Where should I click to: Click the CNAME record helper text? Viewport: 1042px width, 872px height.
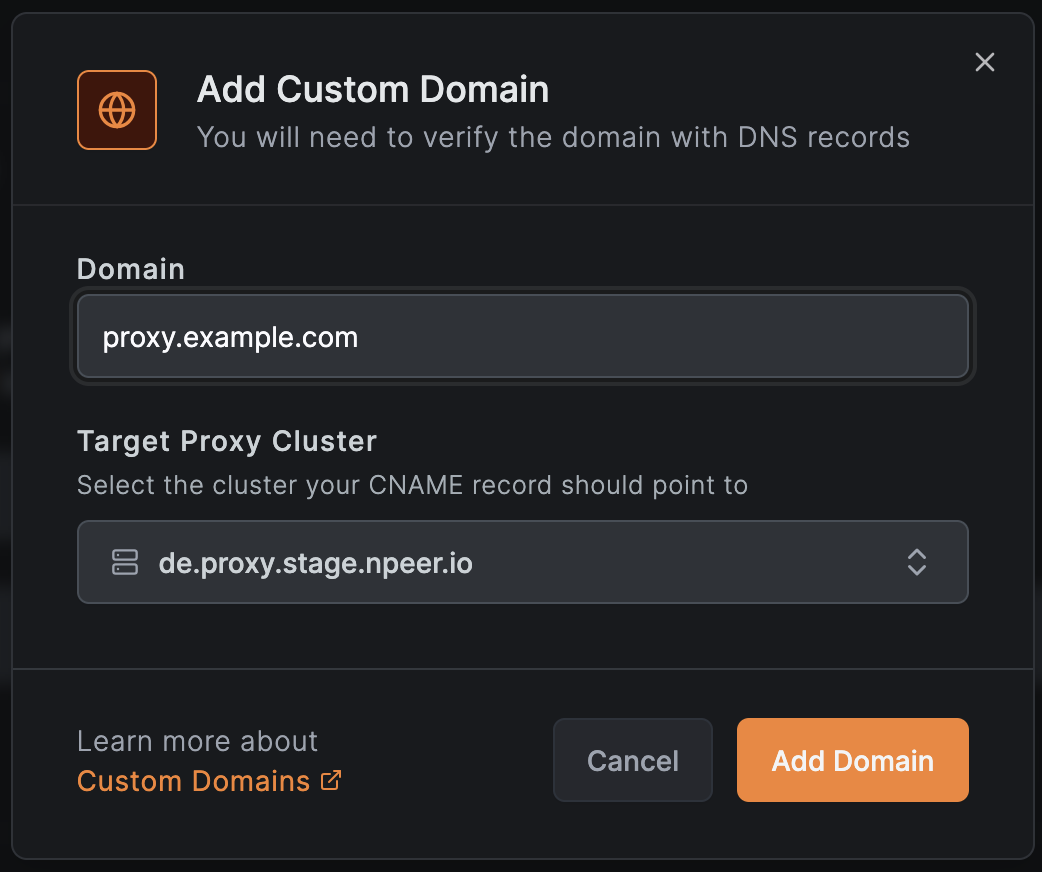412,485
